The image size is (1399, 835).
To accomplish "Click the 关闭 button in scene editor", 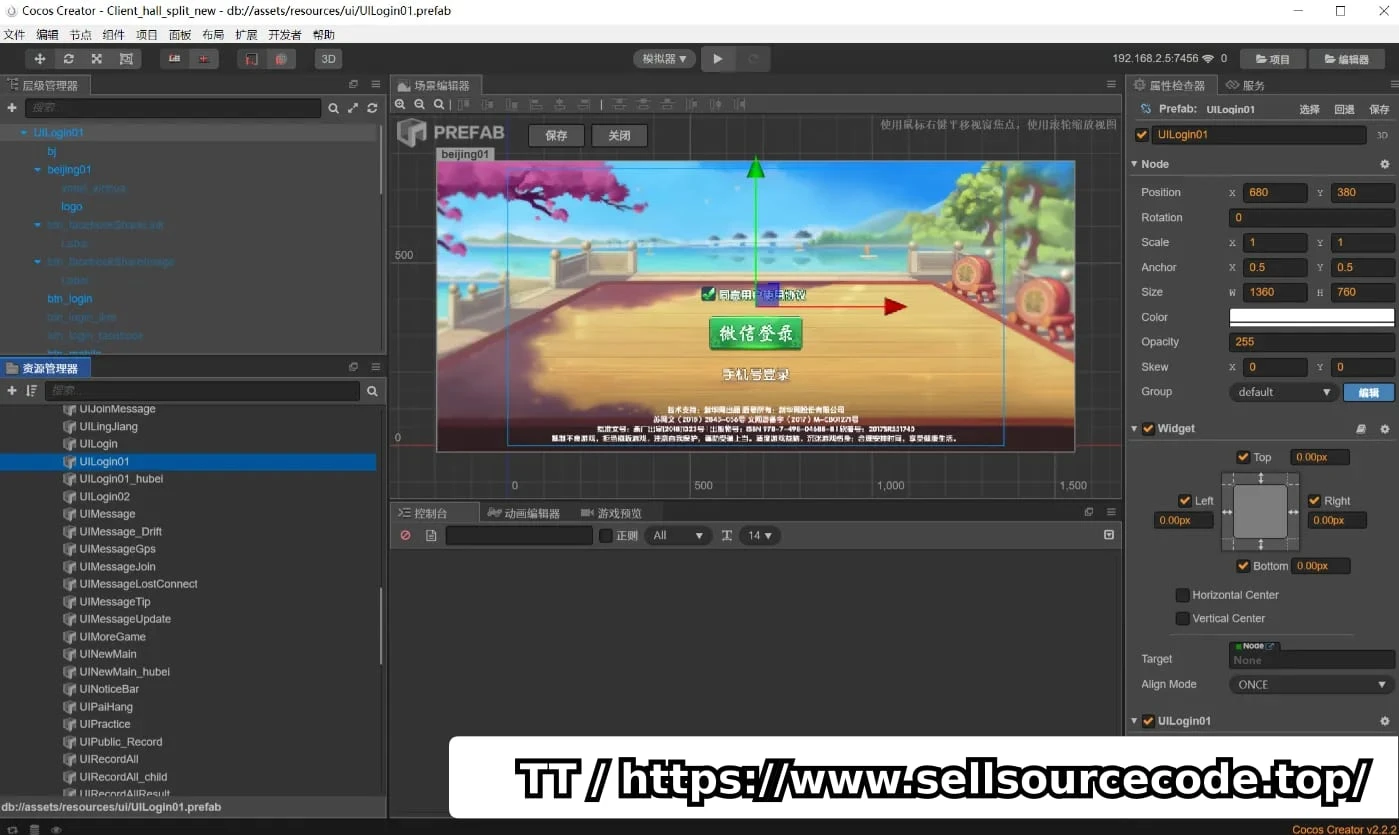I will point(619,135).
